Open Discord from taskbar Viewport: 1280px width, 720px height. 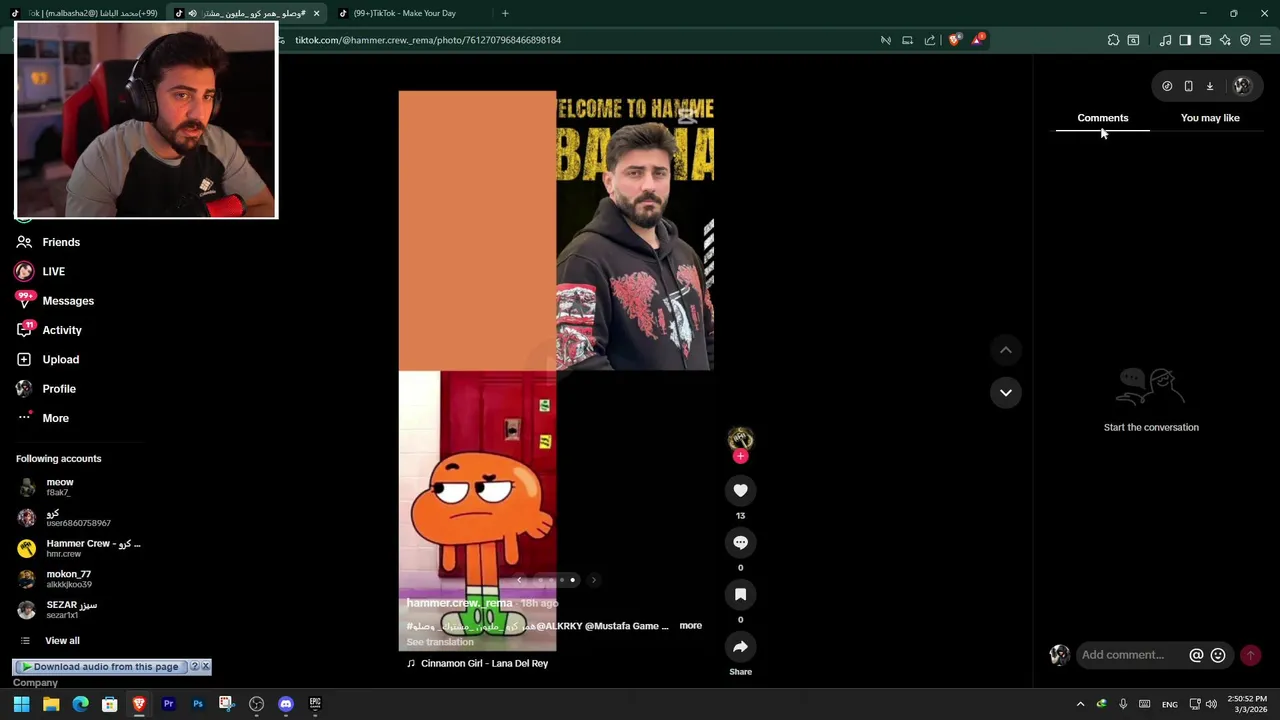pyautogui.click(x=286, y=704)
